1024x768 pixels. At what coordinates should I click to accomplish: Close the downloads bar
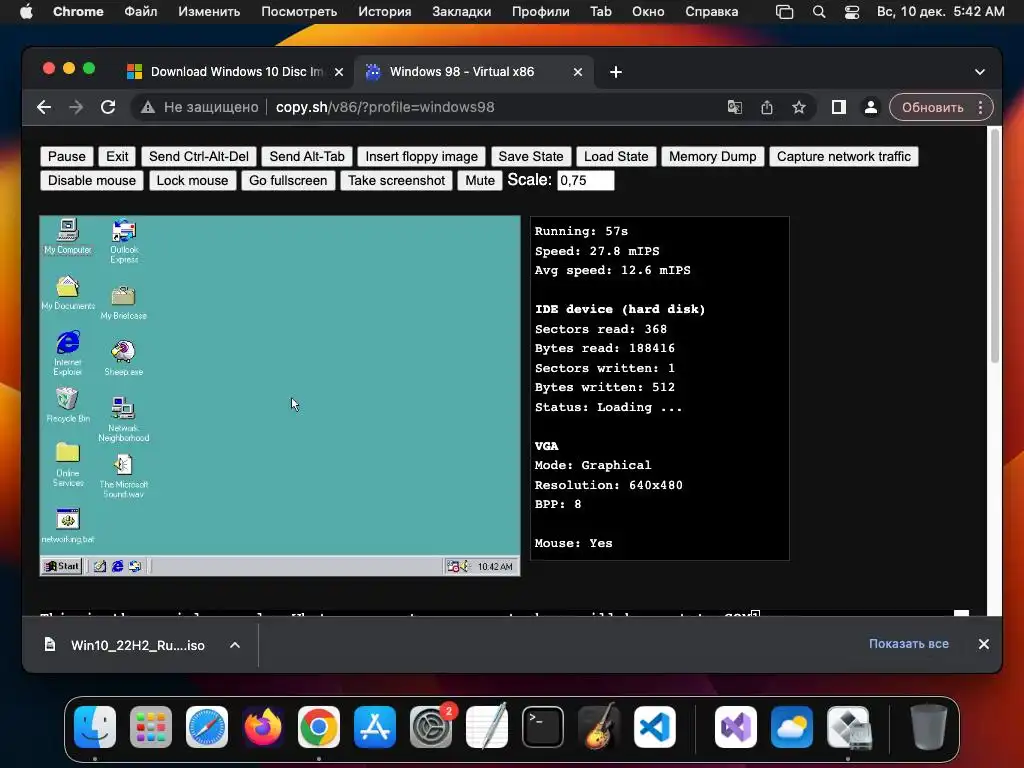984,644
